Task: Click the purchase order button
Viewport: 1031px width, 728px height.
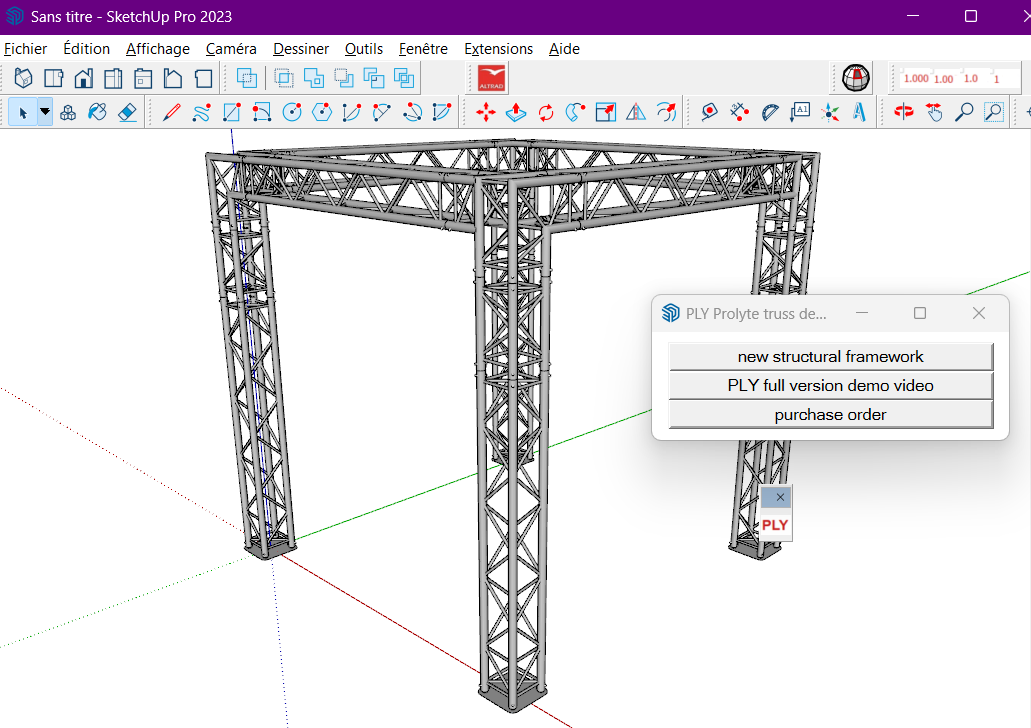Action: 829,414
